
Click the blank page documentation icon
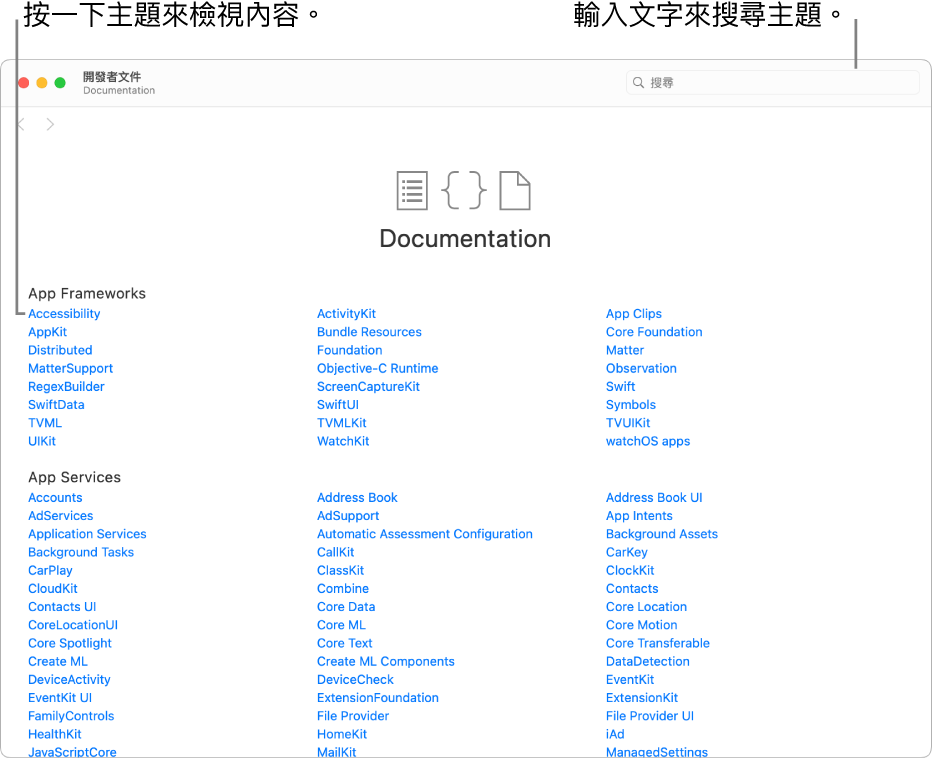tap(515, 191)
